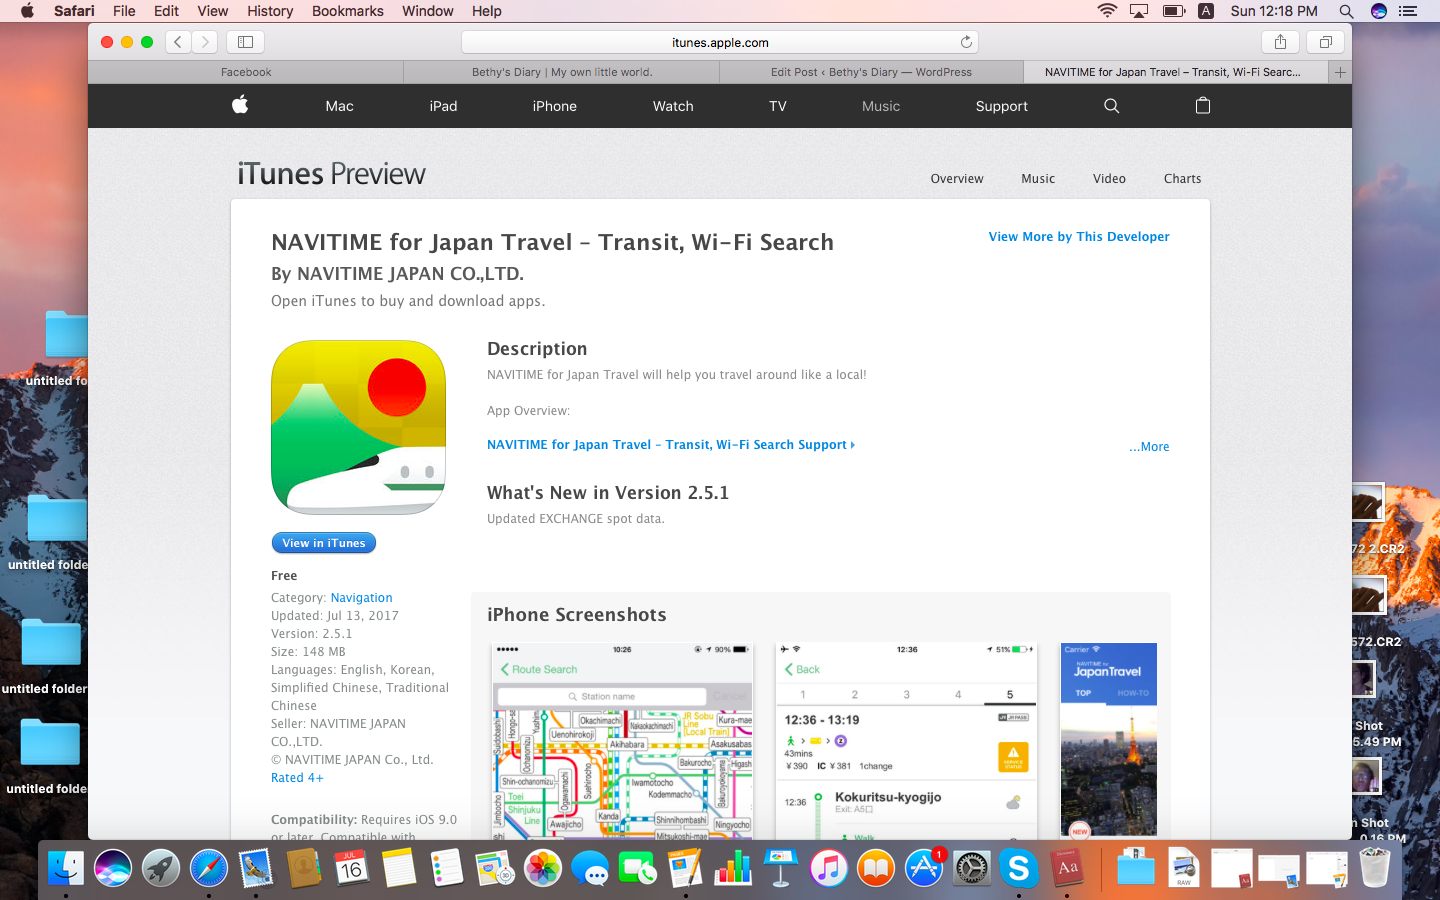The width and height of the screenshot is (1440, 900).
Task: Launch Skype from the Dock
Action: 1019,868
